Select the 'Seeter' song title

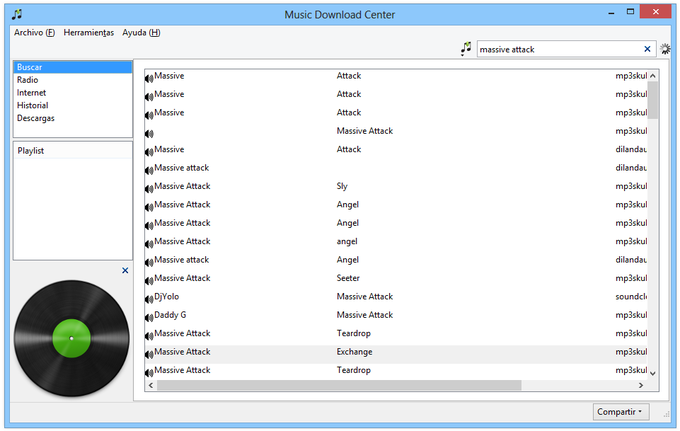348,278
